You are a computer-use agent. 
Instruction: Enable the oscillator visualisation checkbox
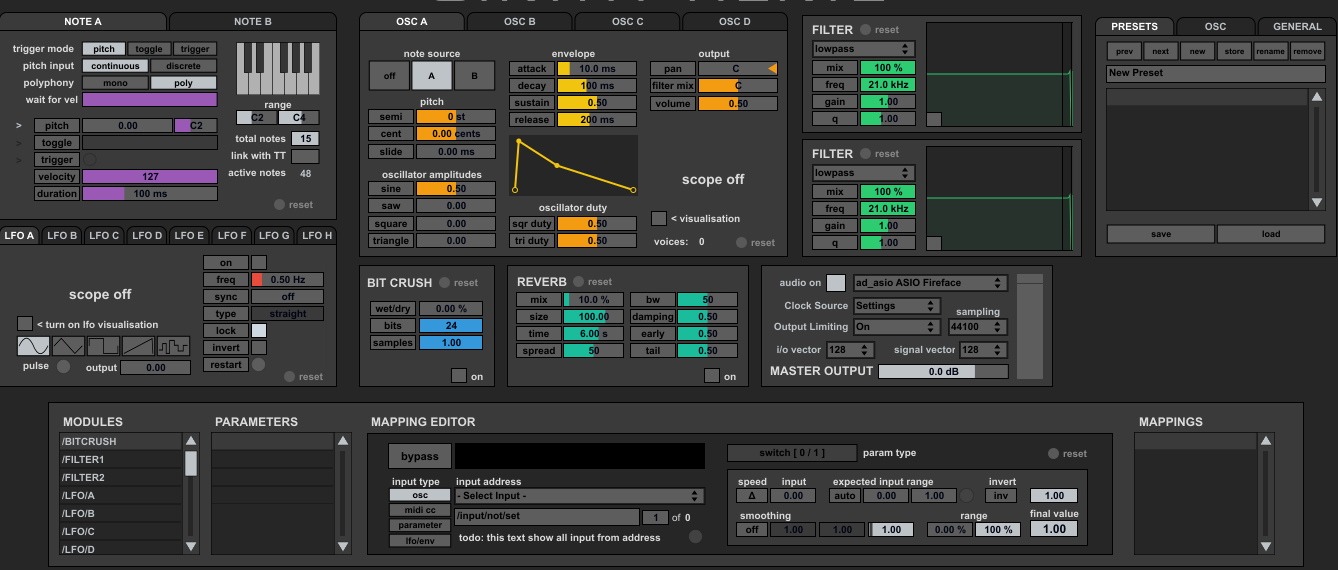[659, 218]
